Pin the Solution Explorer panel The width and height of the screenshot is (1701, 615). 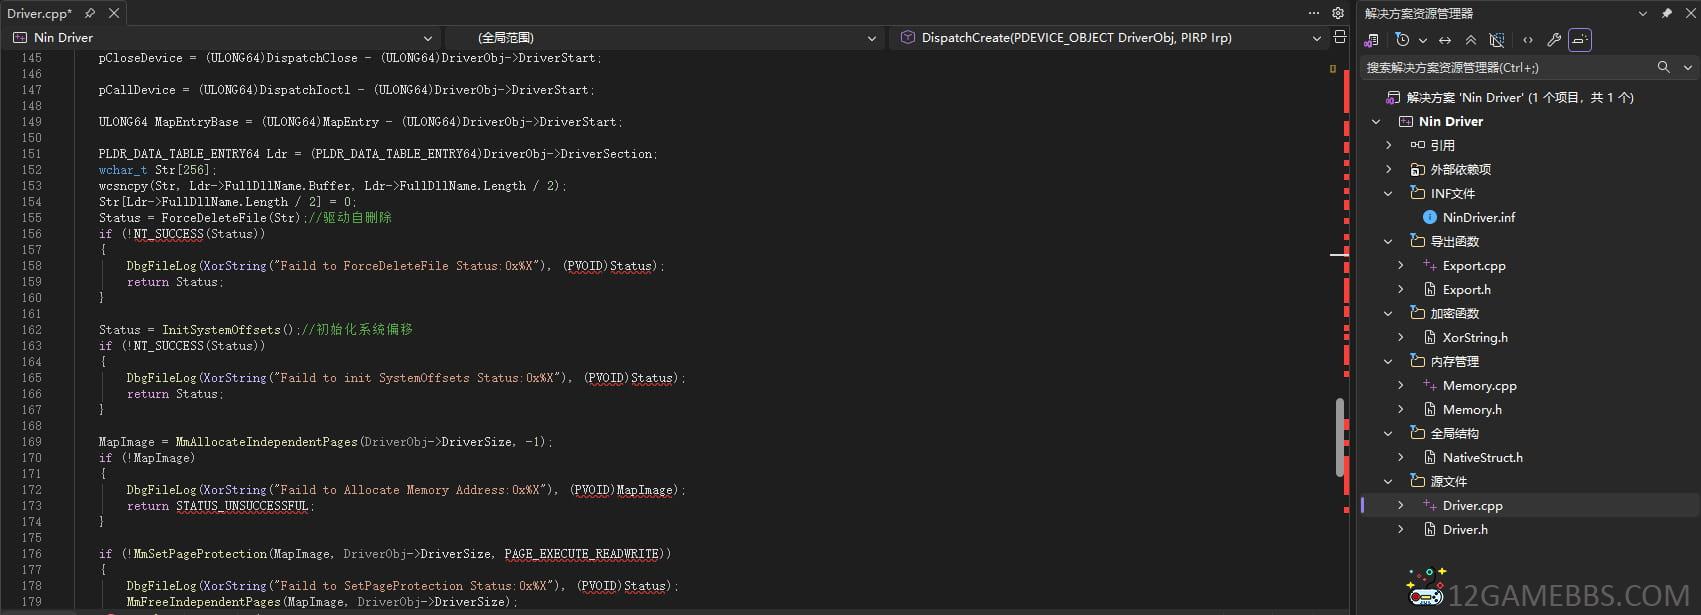click(x=1666, y=13)
